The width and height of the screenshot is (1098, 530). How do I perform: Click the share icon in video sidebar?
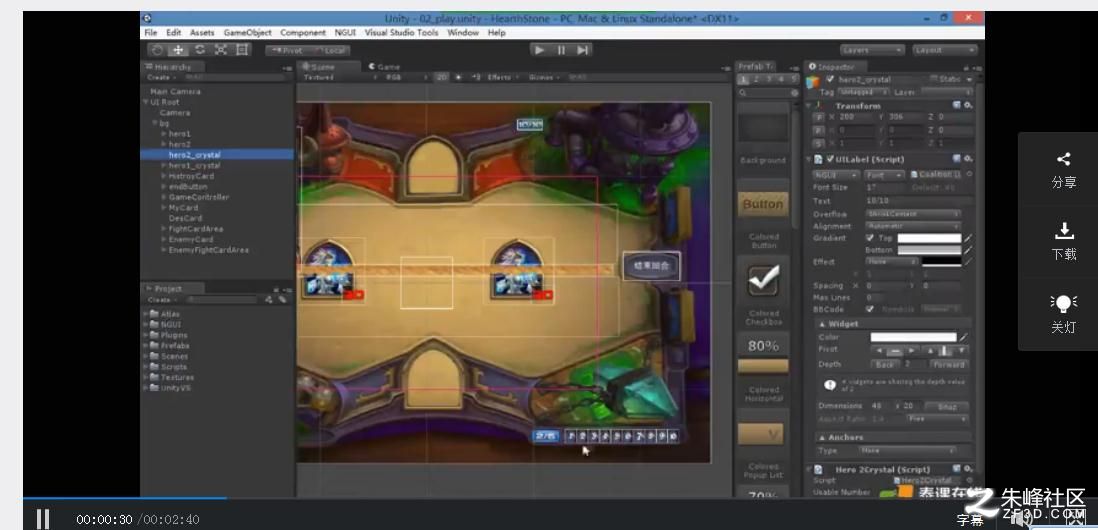(x=1063, y=159)
